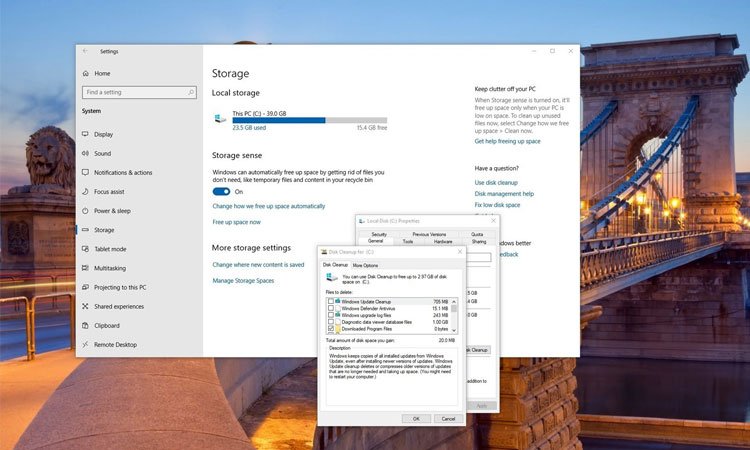Click the Power & sleep icon
The height and width of the screenshot is (450, 750).
85,211
